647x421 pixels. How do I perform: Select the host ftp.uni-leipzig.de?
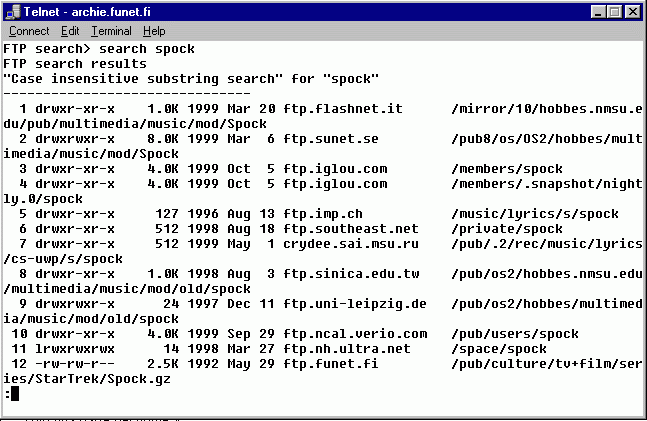coord(354,304)
